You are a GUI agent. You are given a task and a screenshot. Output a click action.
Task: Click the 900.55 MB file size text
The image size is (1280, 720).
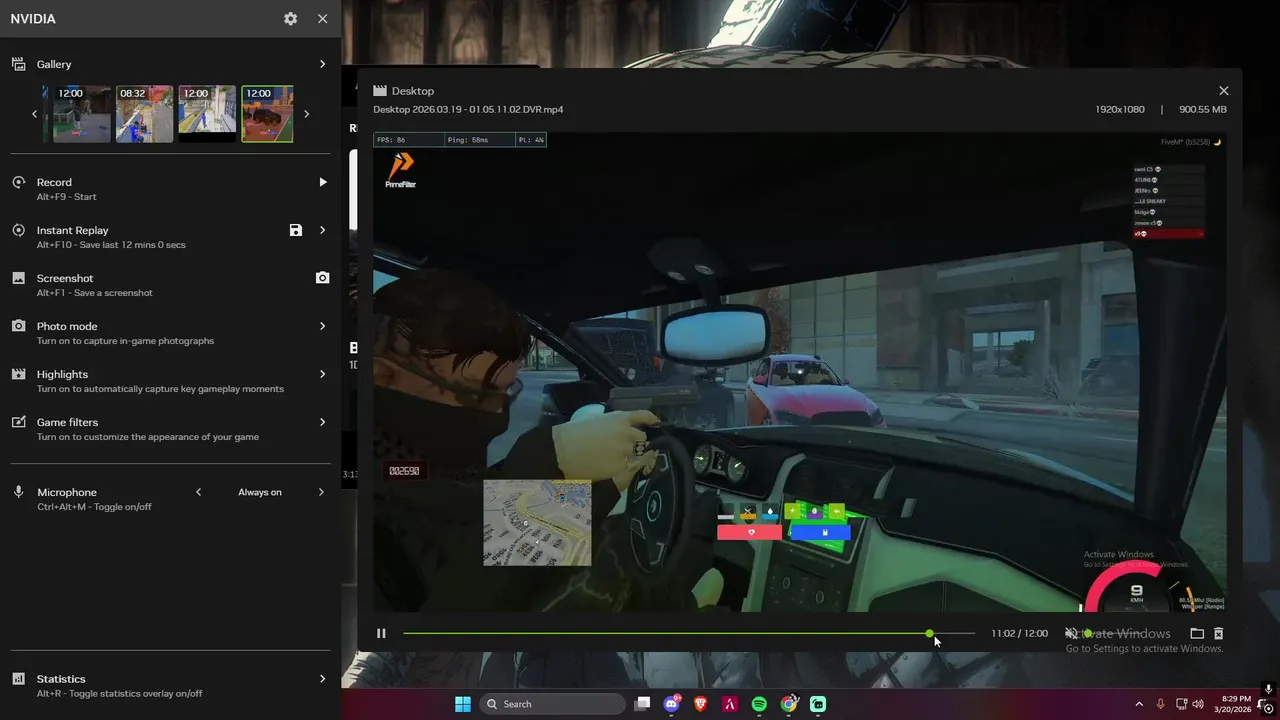pos(1202,109)
